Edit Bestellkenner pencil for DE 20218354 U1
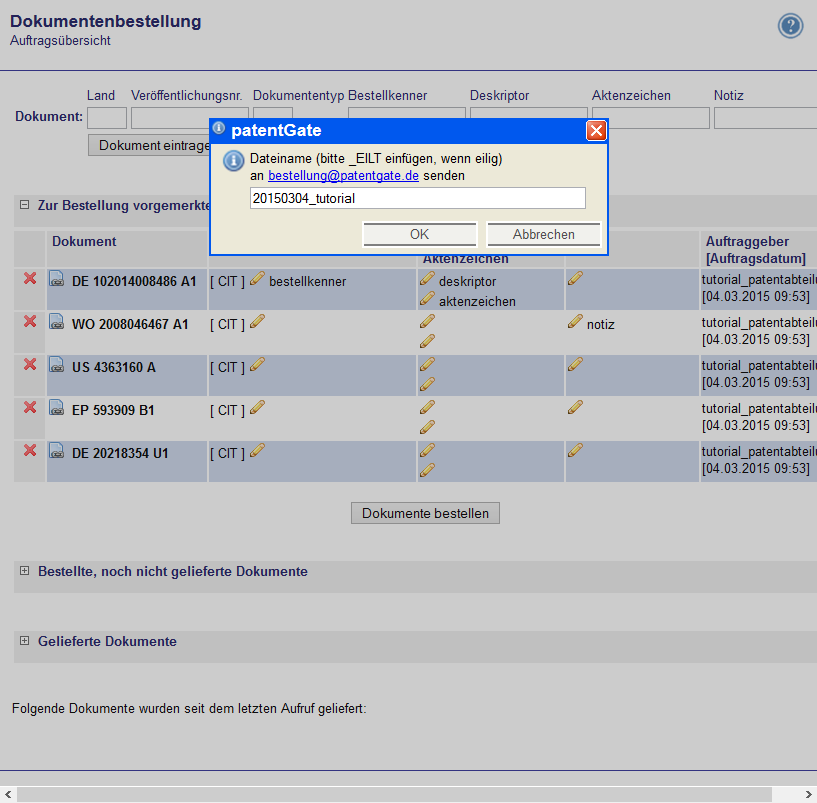Viewport: 817px width, 803px height. click(x=257, y=450)
